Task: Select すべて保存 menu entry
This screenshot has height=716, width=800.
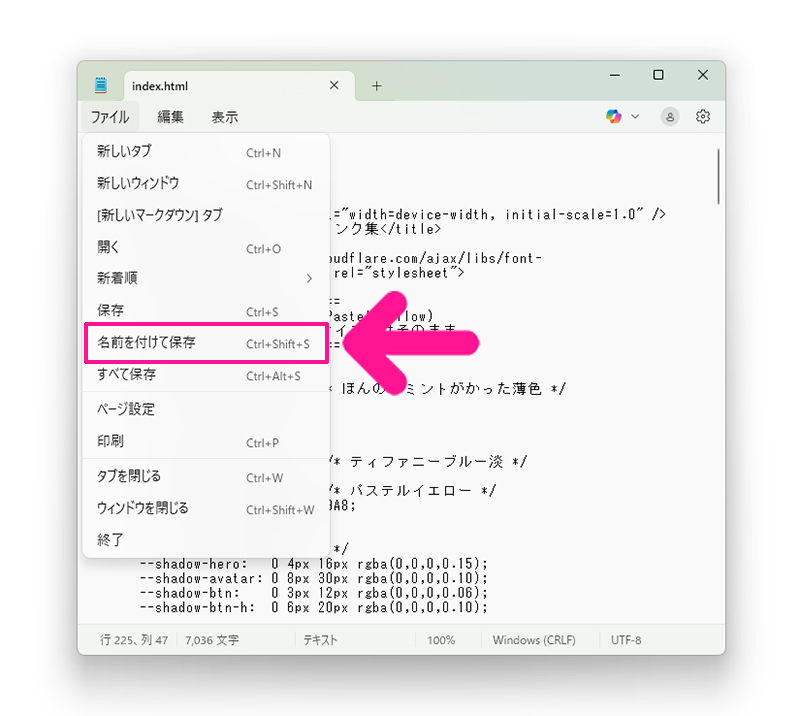Action: [126, 375]
